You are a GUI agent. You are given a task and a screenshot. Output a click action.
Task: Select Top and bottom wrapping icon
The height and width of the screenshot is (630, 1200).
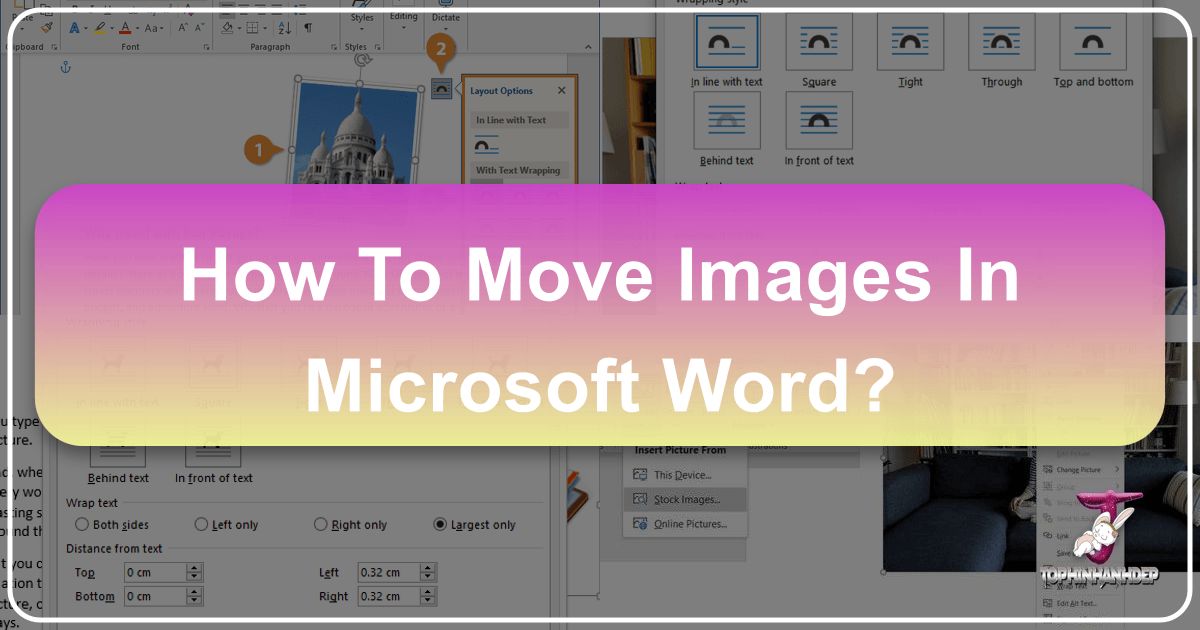coord(1093,45)
